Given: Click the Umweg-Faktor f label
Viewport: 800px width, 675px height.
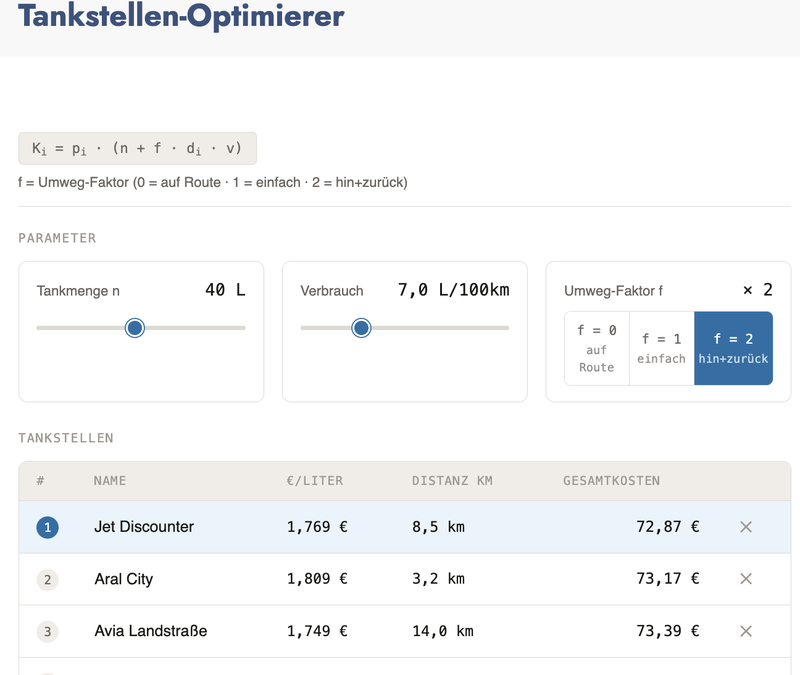Looking at the screenshot, I should tap(613, 291).
